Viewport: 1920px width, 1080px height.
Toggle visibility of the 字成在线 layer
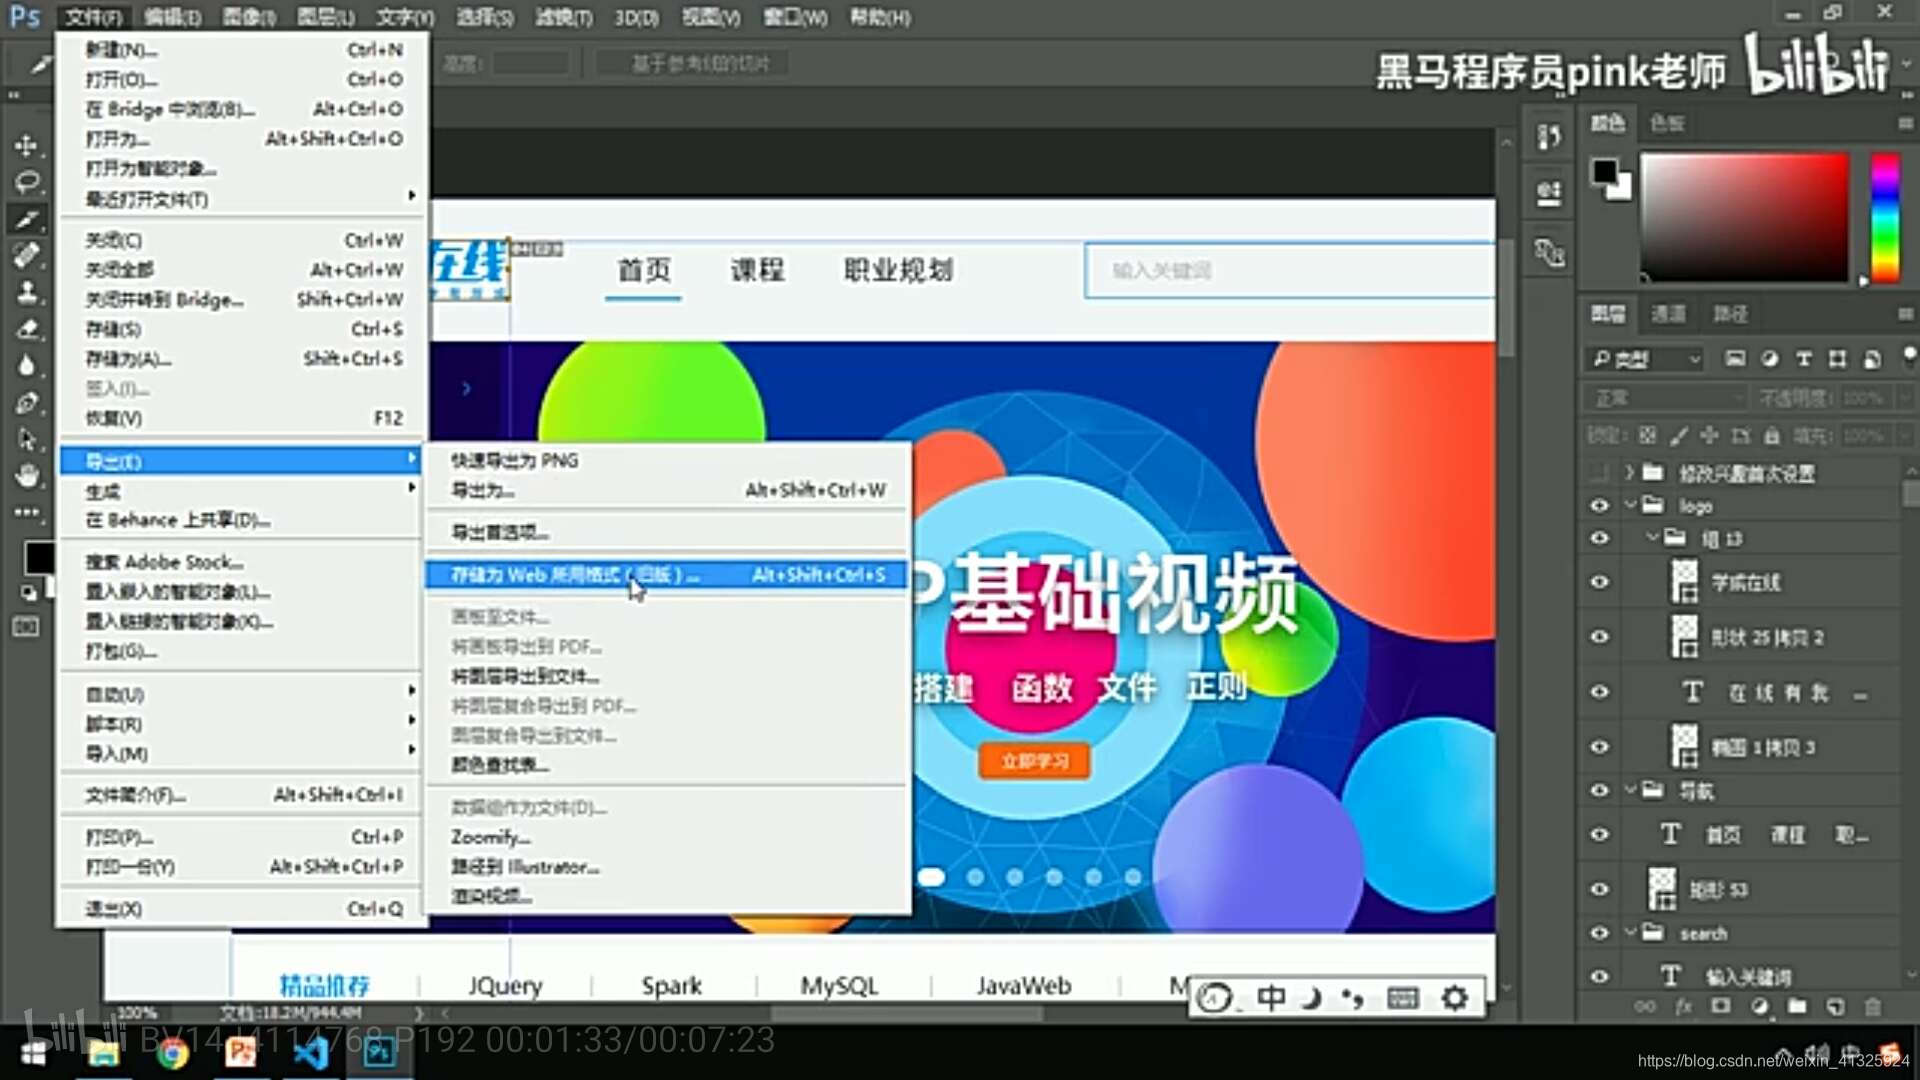[1600, 582]
